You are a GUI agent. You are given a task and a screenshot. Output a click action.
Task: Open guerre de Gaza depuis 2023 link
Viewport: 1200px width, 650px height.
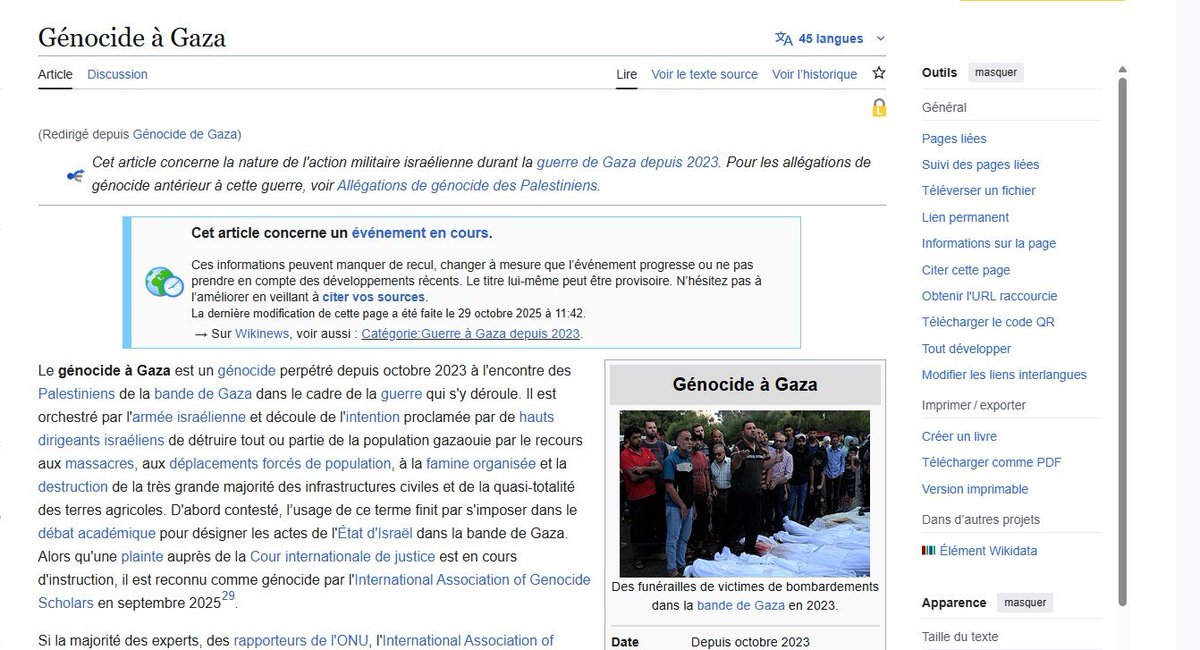coord(629,162)
